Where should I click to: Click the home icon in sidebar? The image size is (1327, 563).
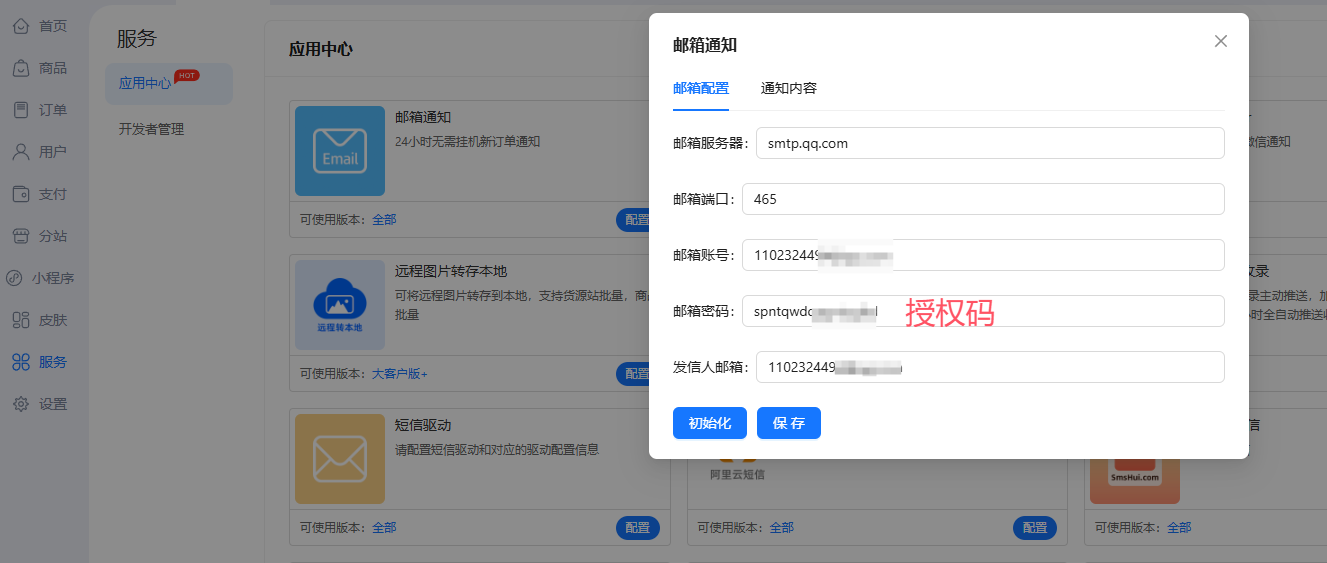point(20,26)
